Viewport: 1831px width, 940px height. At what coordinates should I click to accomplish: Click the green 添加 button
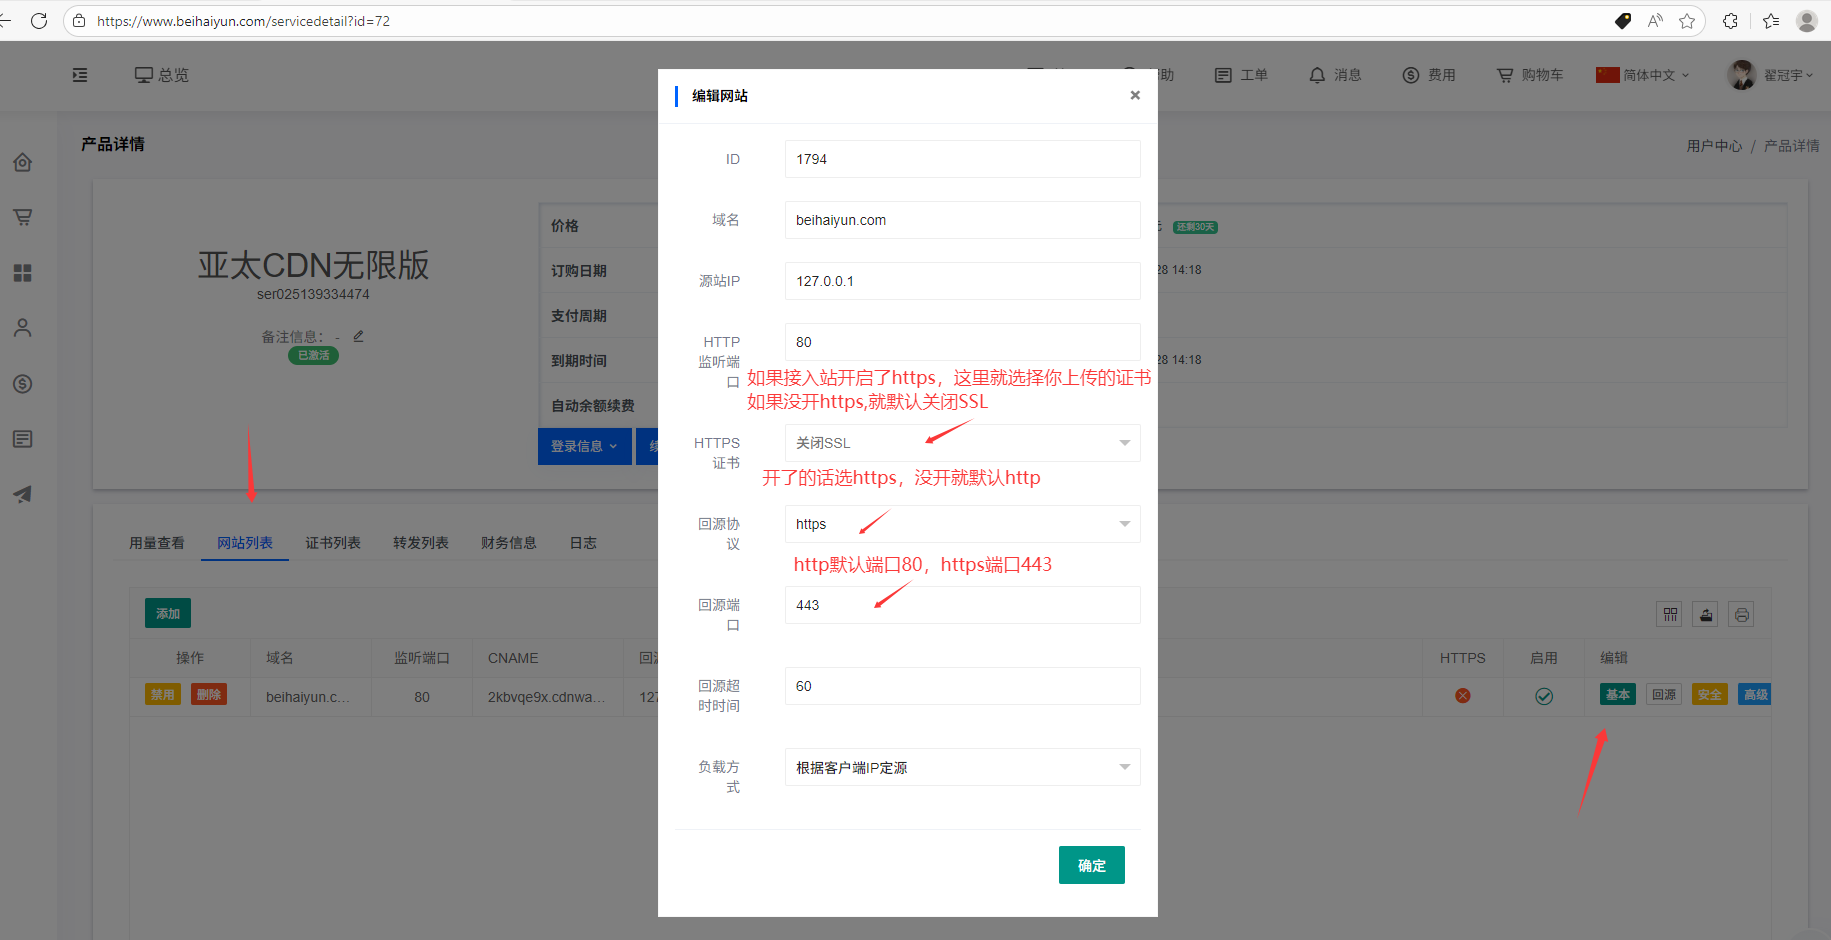pos(168,614)
